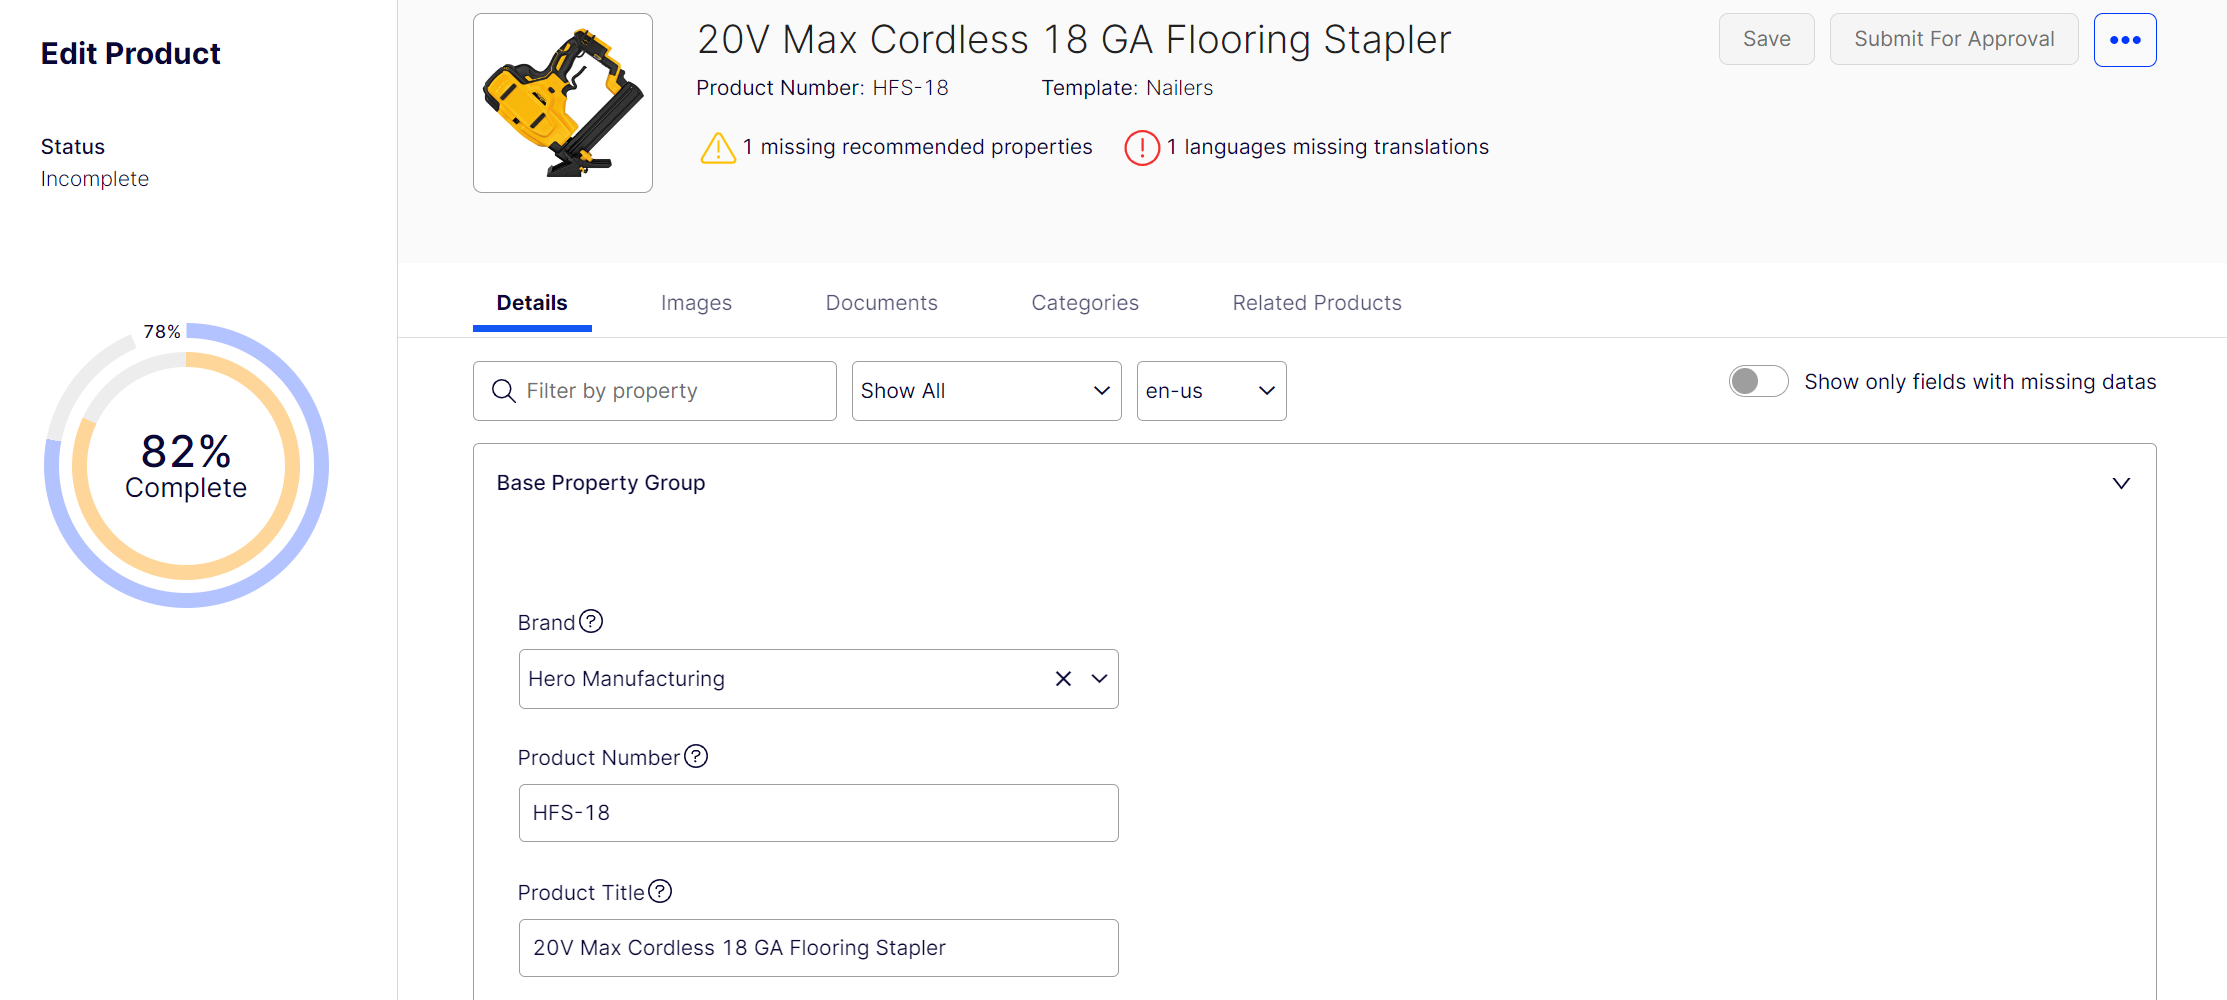Collapse the Base Property Group section

(x=2120, y=483)
